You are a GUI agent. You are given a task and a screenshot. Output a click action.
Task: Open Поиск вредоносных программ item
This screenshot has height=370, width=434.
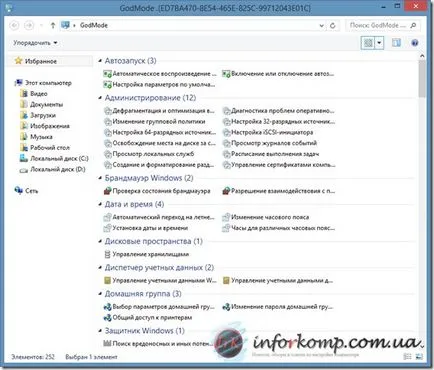[x=158, y=344]
